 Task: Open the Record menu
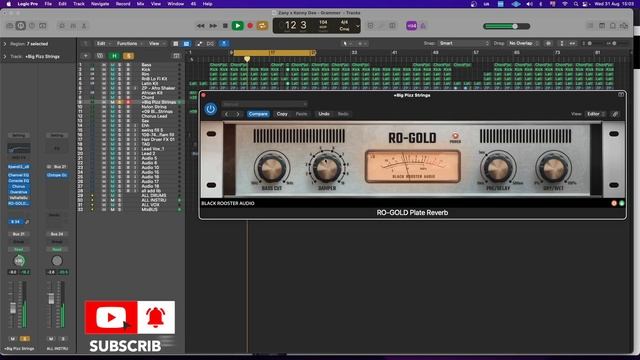[x=123, y=4]
